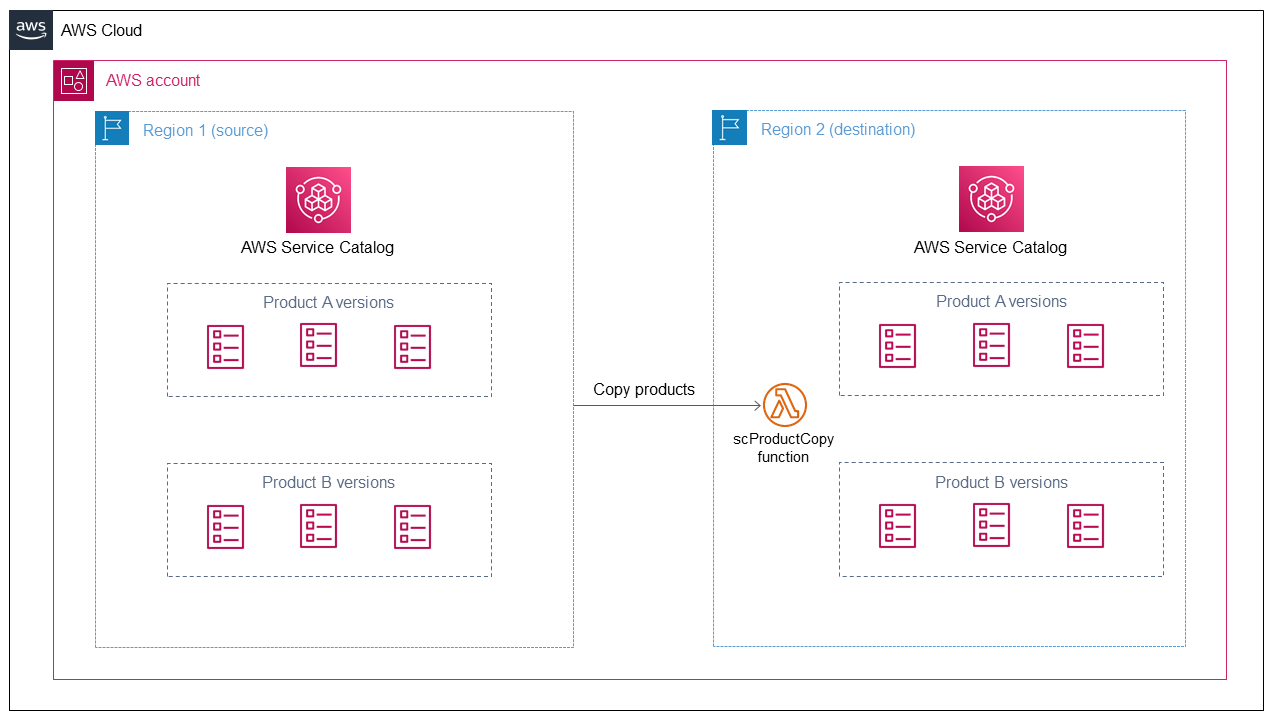Click the Product B versions label in Region 1
Viewport: 1280px width, 720px height.
point(329,482)
